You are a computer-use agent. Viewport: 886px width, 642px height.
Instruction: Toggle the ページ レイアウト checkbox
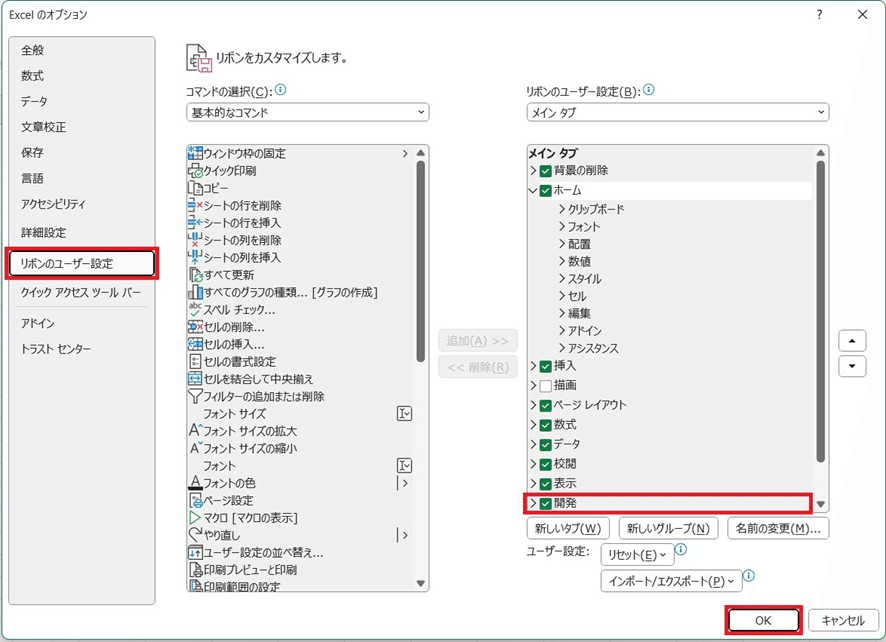click(x=545, y=405)
